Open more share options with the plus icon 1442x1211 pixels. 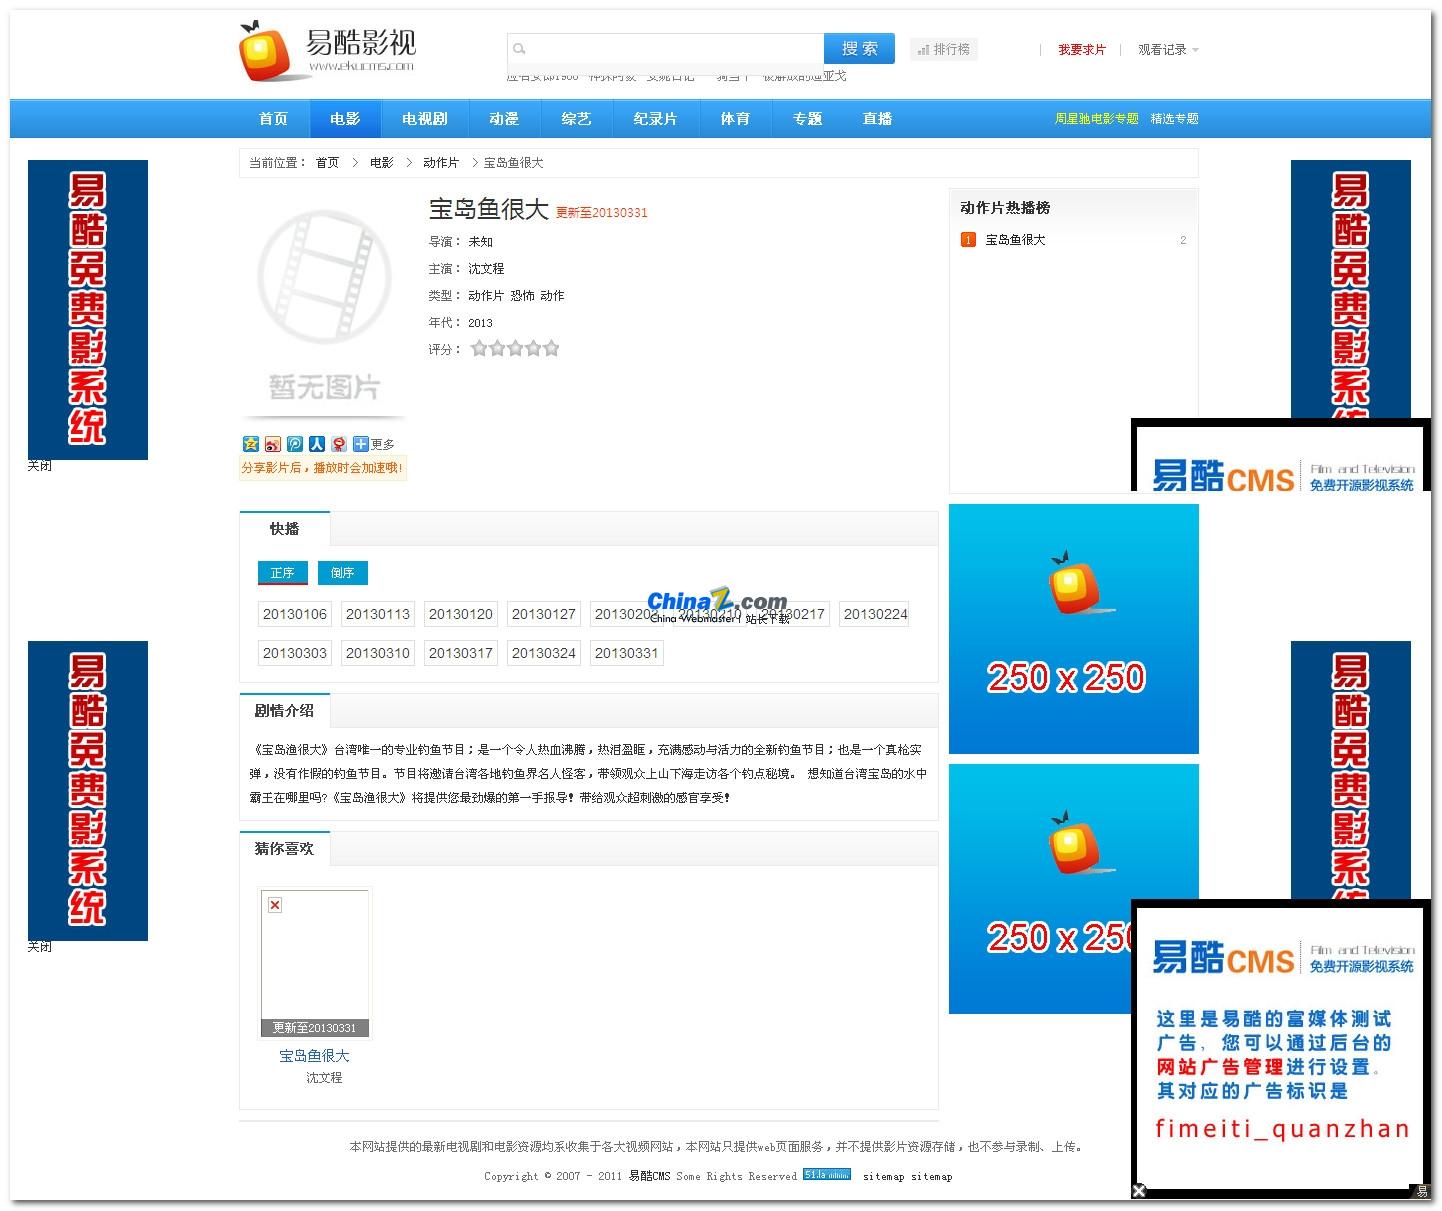(361, 444)
